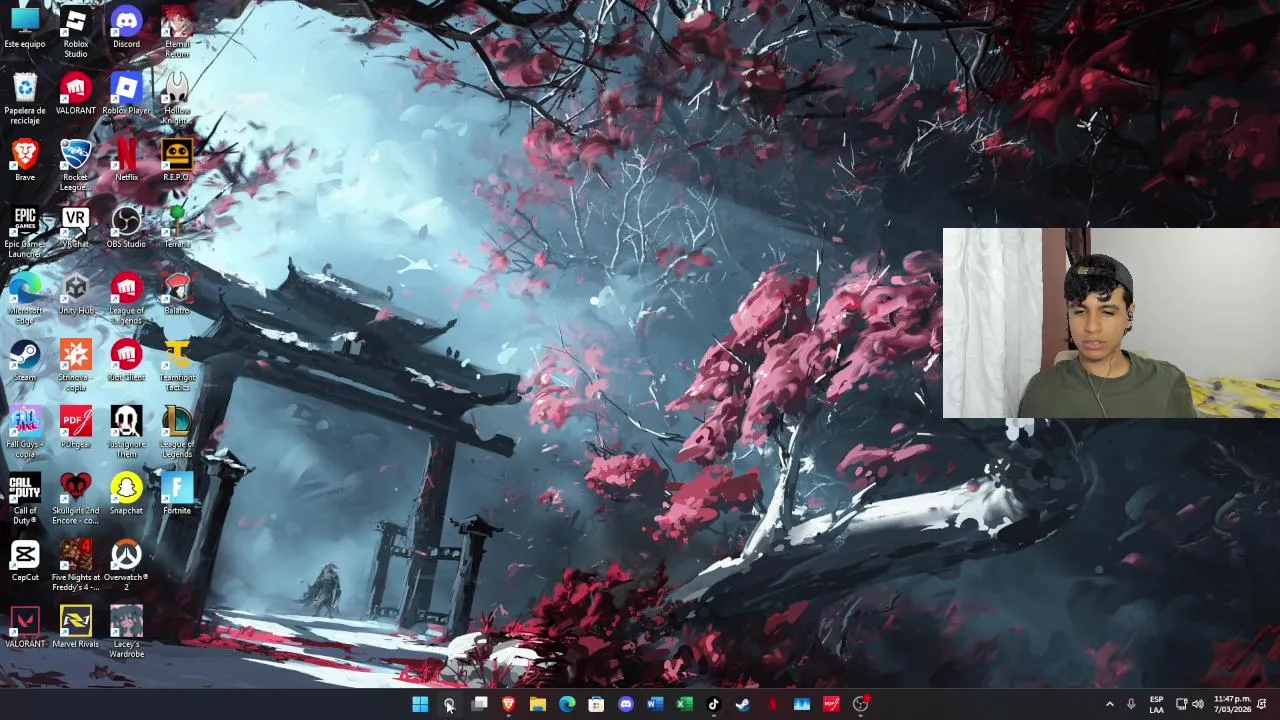
Task: Open the notification center bell icon
Action: click(1262, 704)
